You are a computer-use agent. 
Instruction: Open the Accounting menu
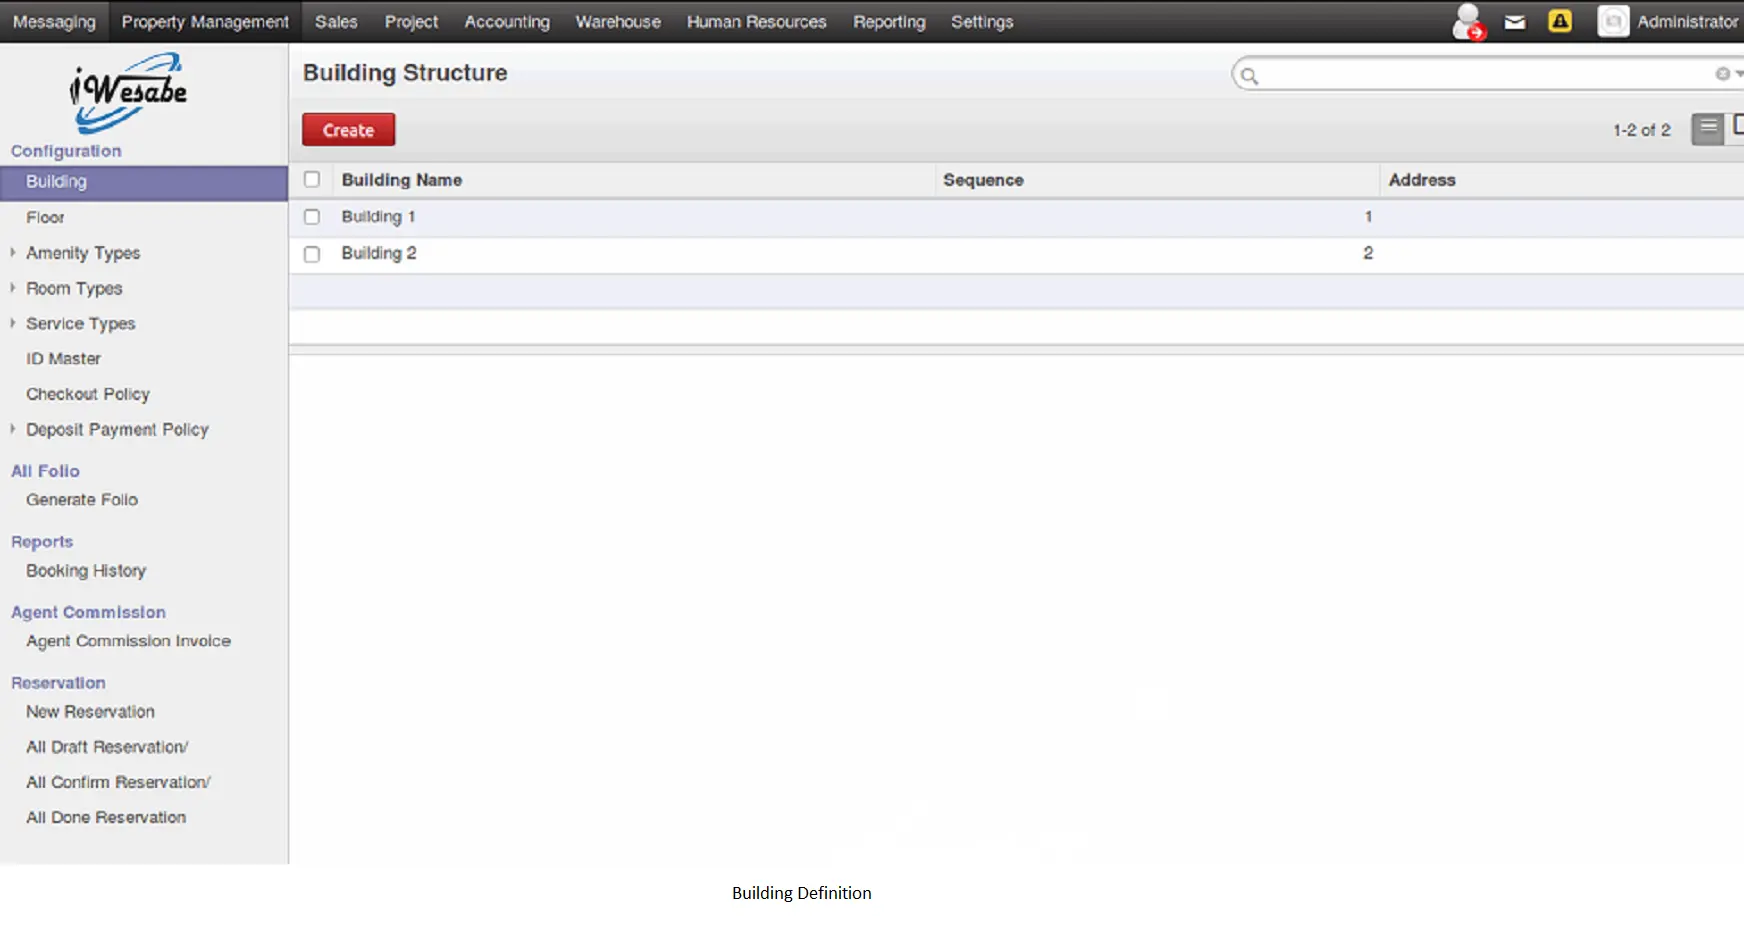(506, 22)
